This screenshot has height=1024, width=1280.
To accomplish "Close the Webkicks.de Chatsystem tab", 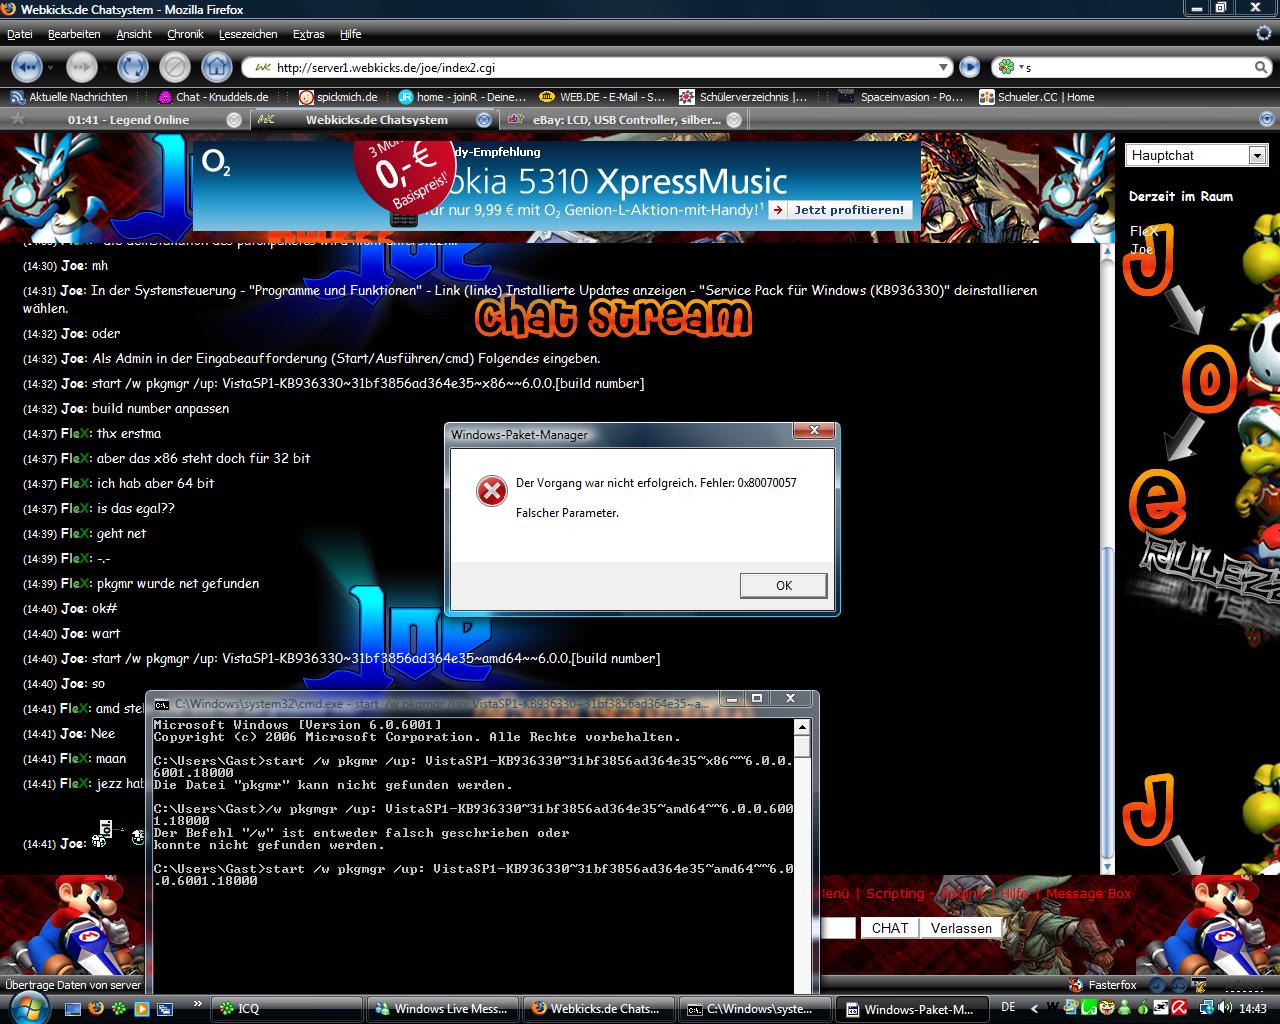I will click(484, 120).
